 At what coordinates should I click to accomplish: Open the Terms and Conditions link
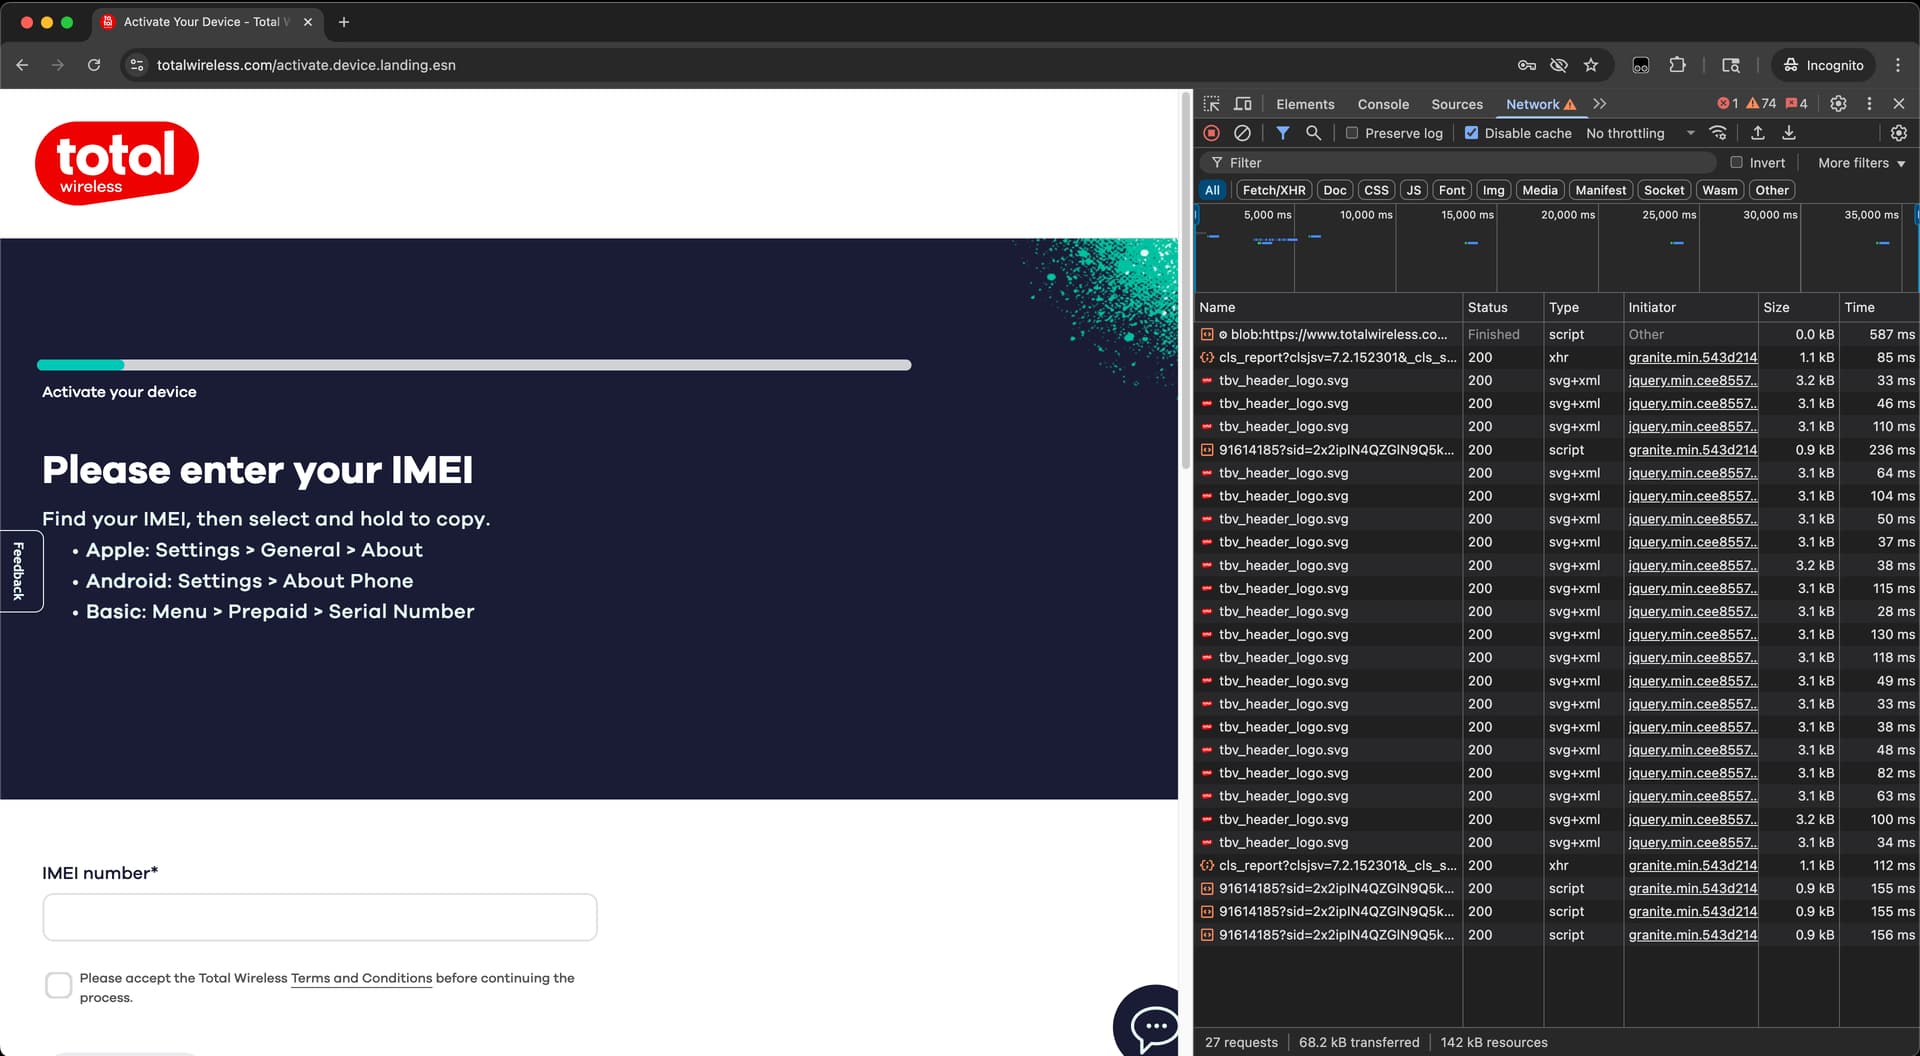click(x=361, y=978)
